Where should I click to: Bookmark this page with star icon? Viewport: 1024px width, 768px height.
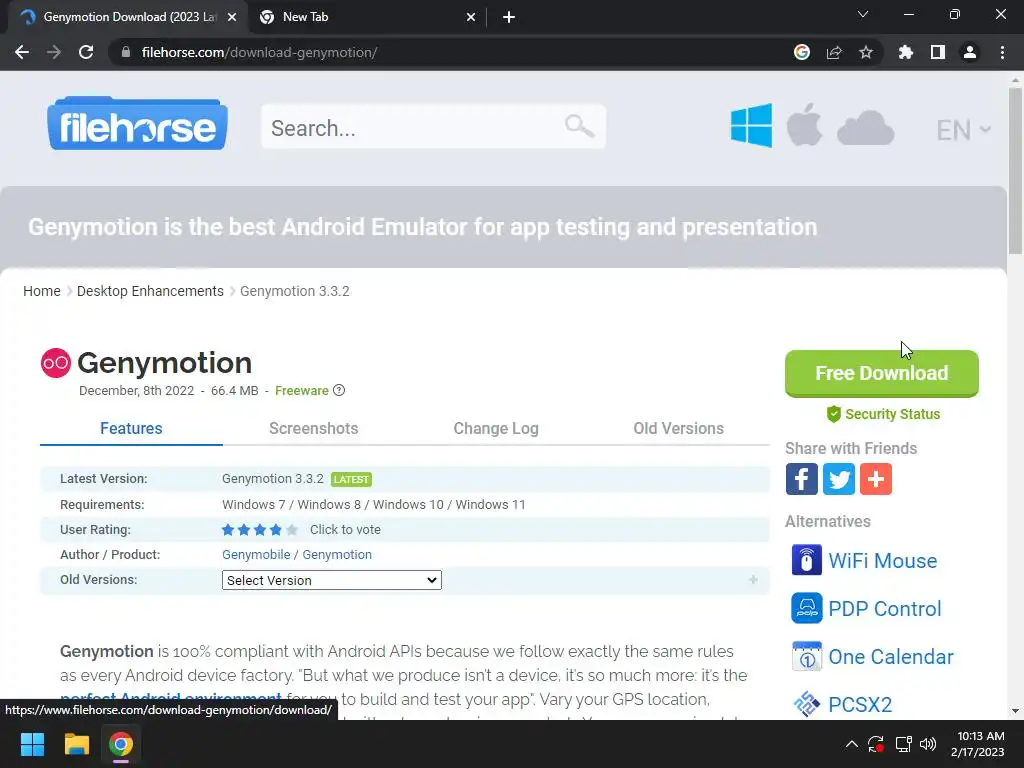[x=866, y=52]
